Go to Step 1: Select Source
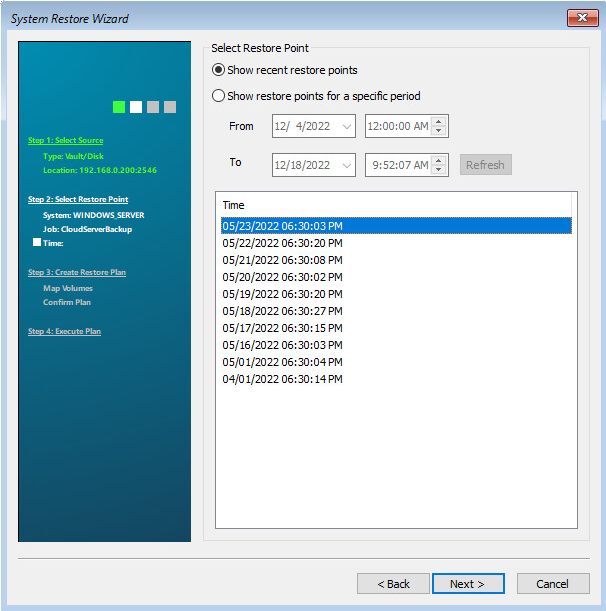606x611 pixels. pos(65,141)
